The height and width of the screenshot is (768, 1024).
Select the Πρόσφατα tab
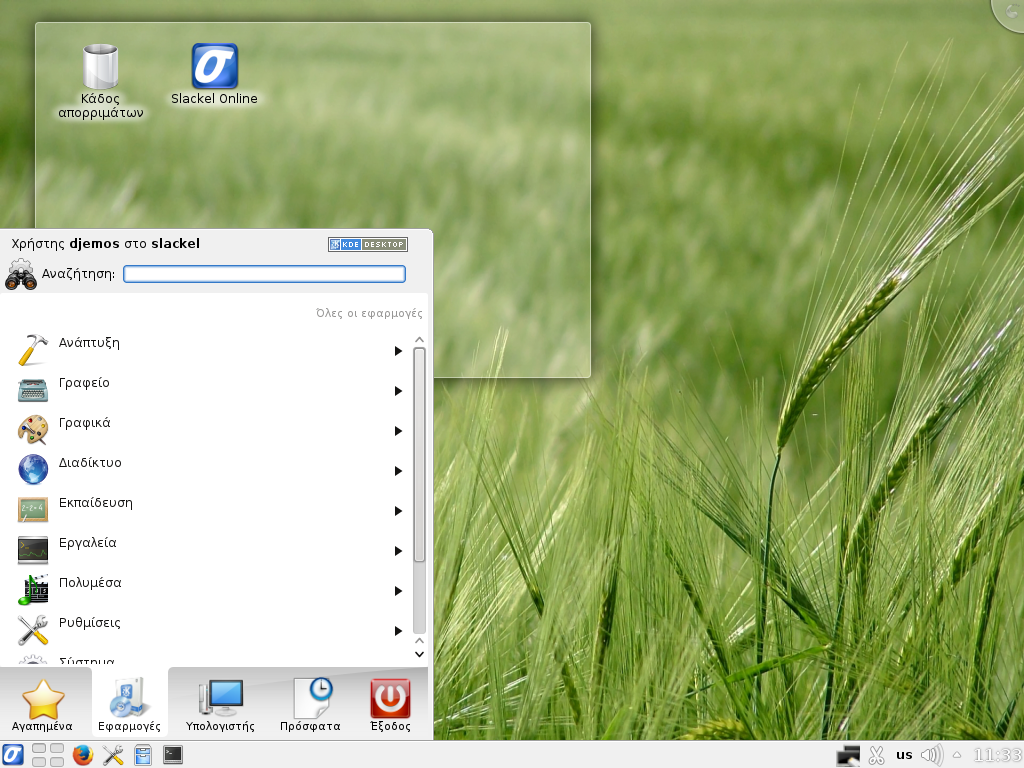310,705
